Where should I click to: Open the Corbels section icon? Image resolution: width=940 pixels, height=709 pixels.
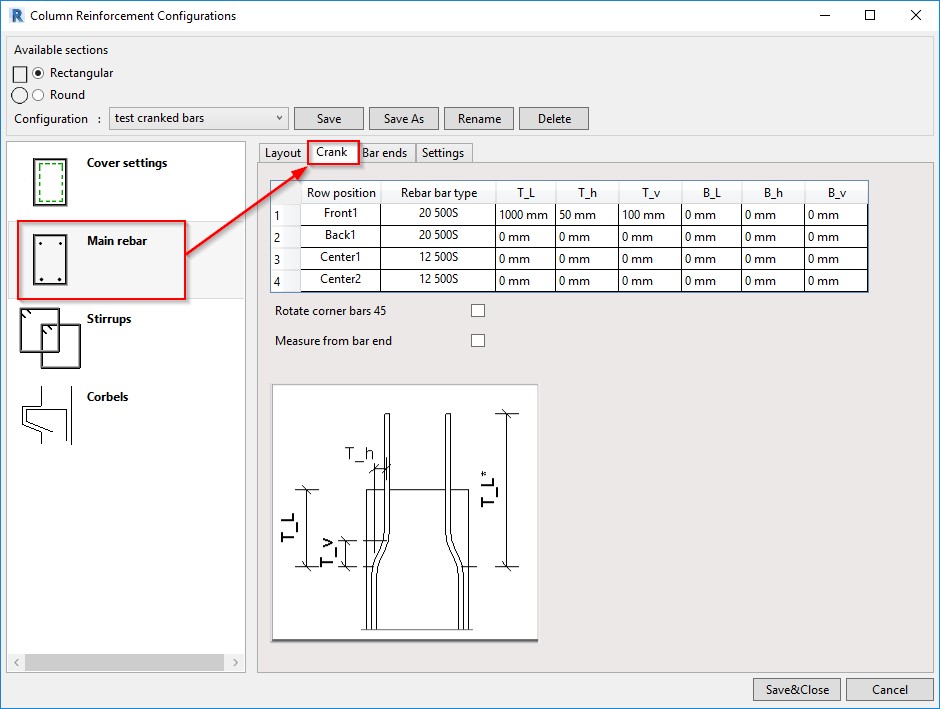[47, 415]
